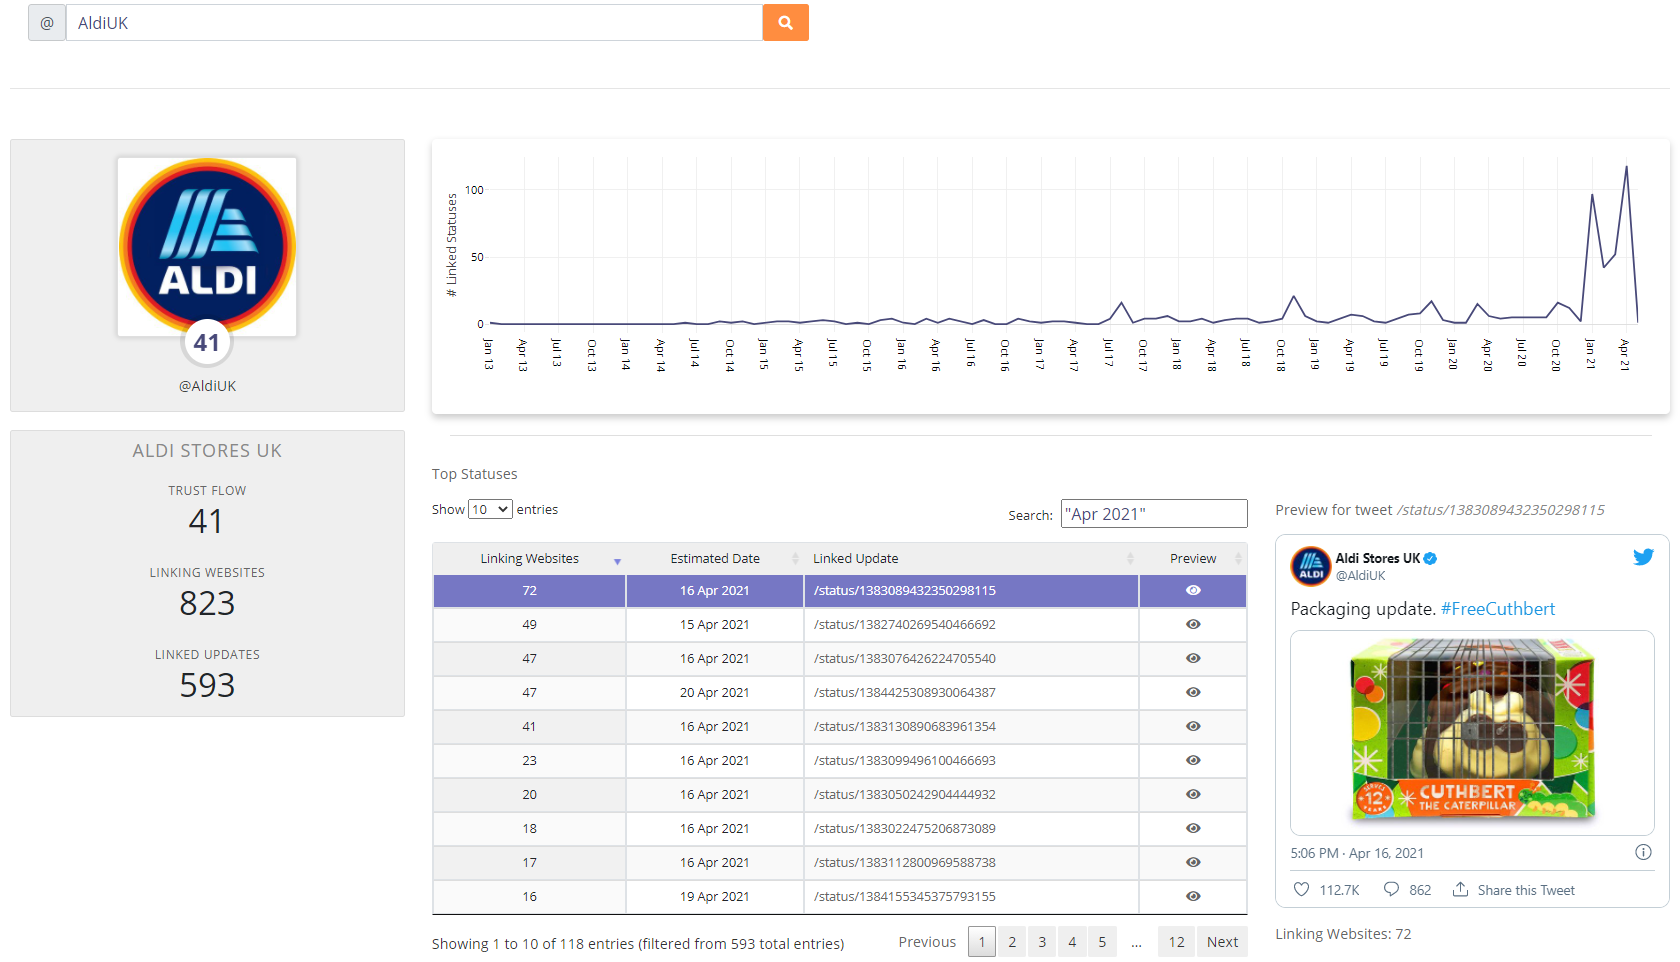The width and height of the screenshot is (1680, 962).
Task: Sort table by Linking Websites column
Action: [529, 558]
